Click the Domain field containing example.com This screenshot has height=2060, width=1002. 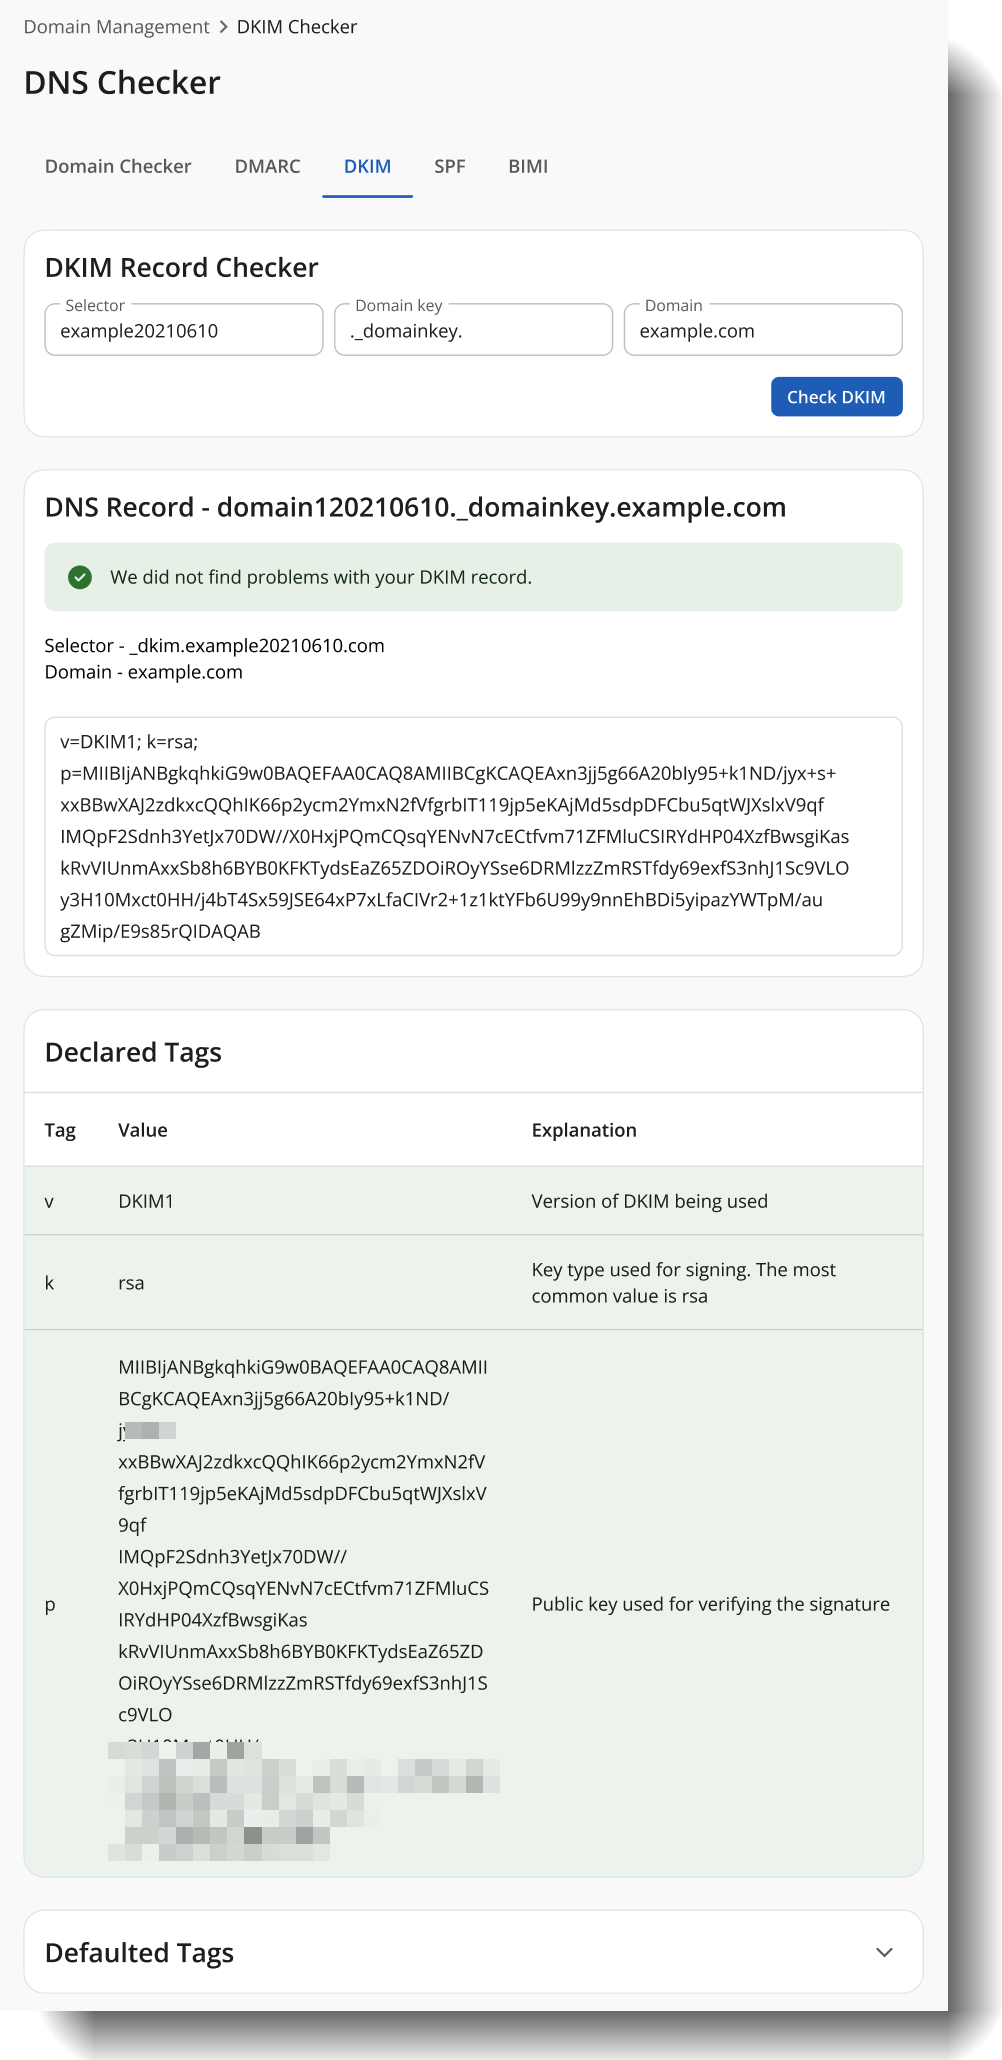pos(763,331)
